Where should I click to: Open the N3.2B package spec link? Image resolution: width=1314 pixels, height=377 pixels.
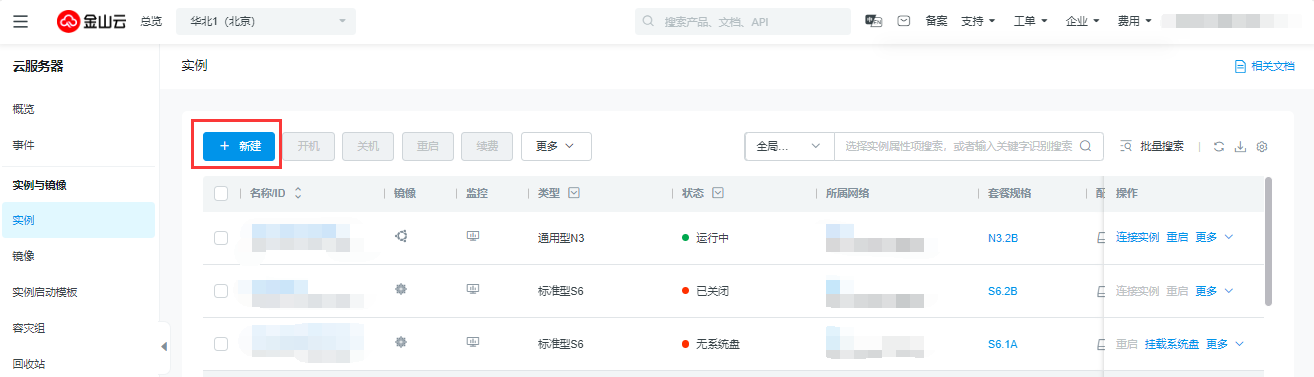[x=1002, y=238]
